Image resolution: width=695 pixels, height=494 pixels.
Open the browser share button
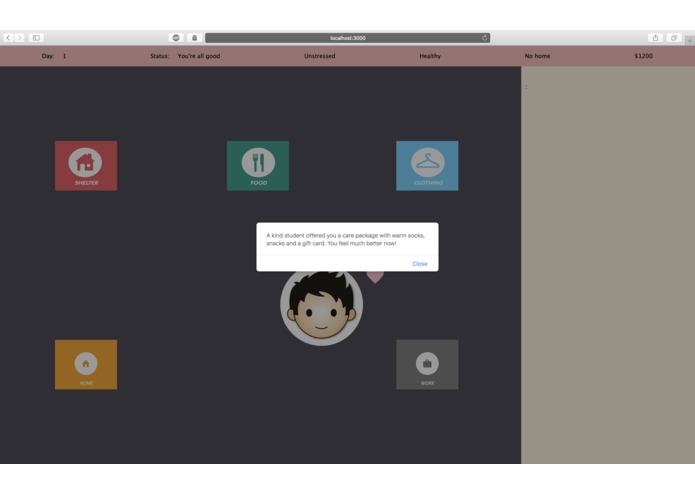point(655,38)
